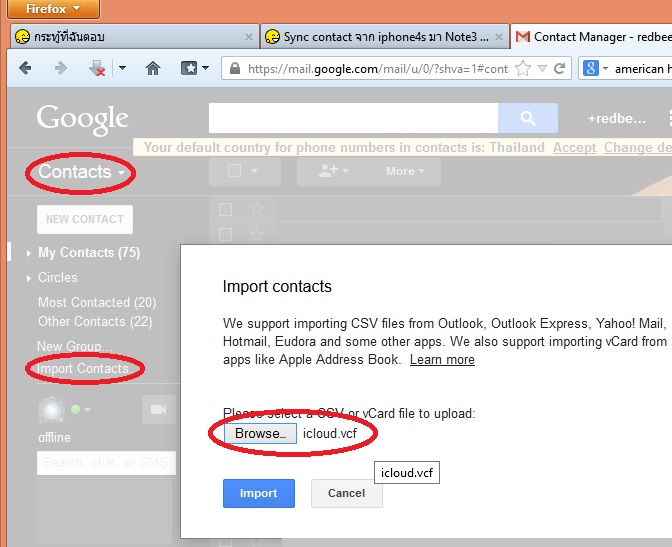This screenshot has width=672, height=547.
Task: Click the Google logo
Action: [82, 120]
